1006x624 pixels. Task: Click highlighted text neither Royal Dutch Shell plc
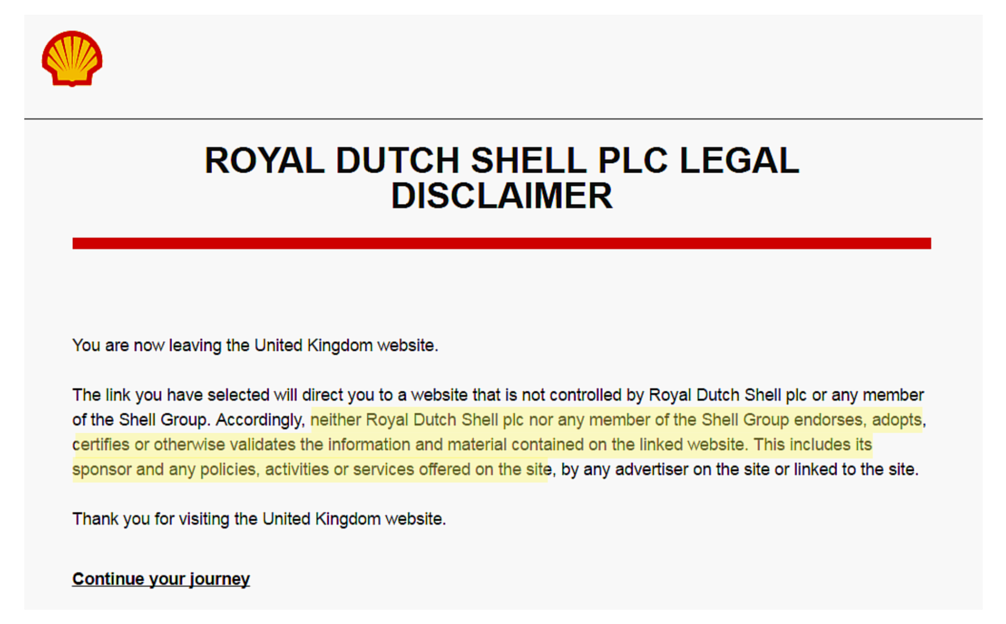(x=417, y=420)
